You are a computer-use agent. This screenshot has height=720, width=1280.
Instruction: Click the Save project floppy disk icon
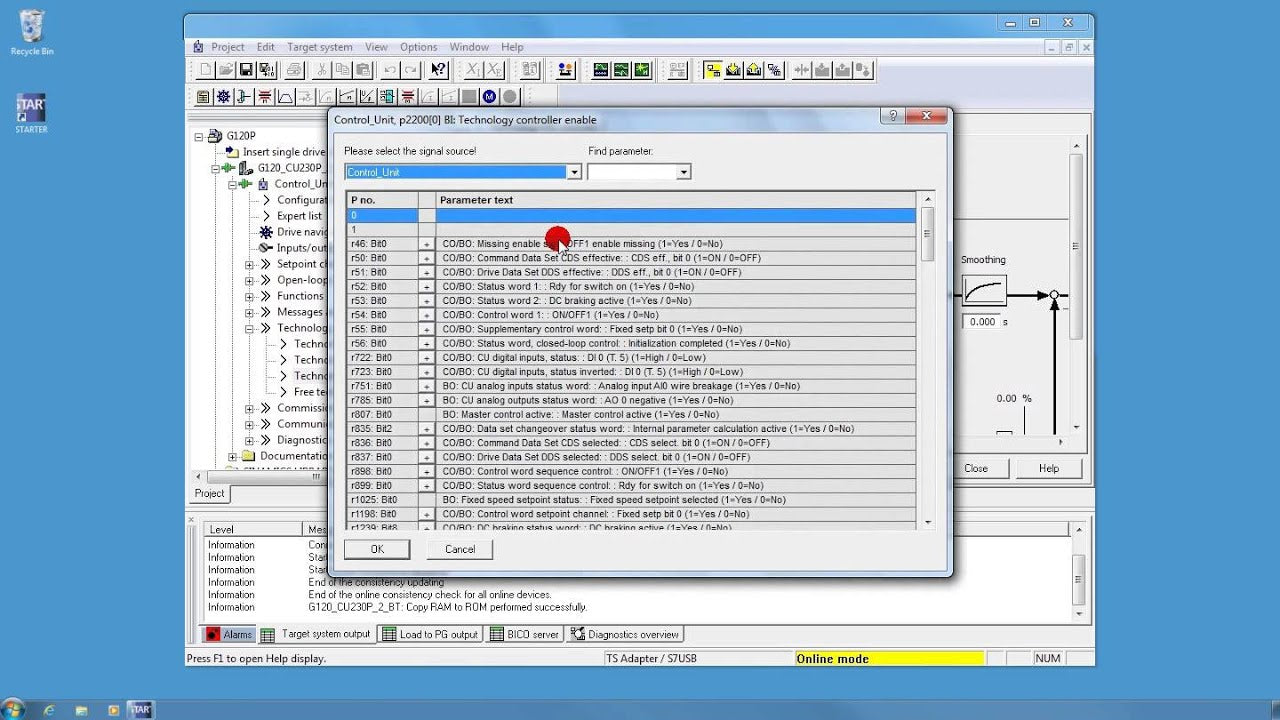(x=246, y=70)
